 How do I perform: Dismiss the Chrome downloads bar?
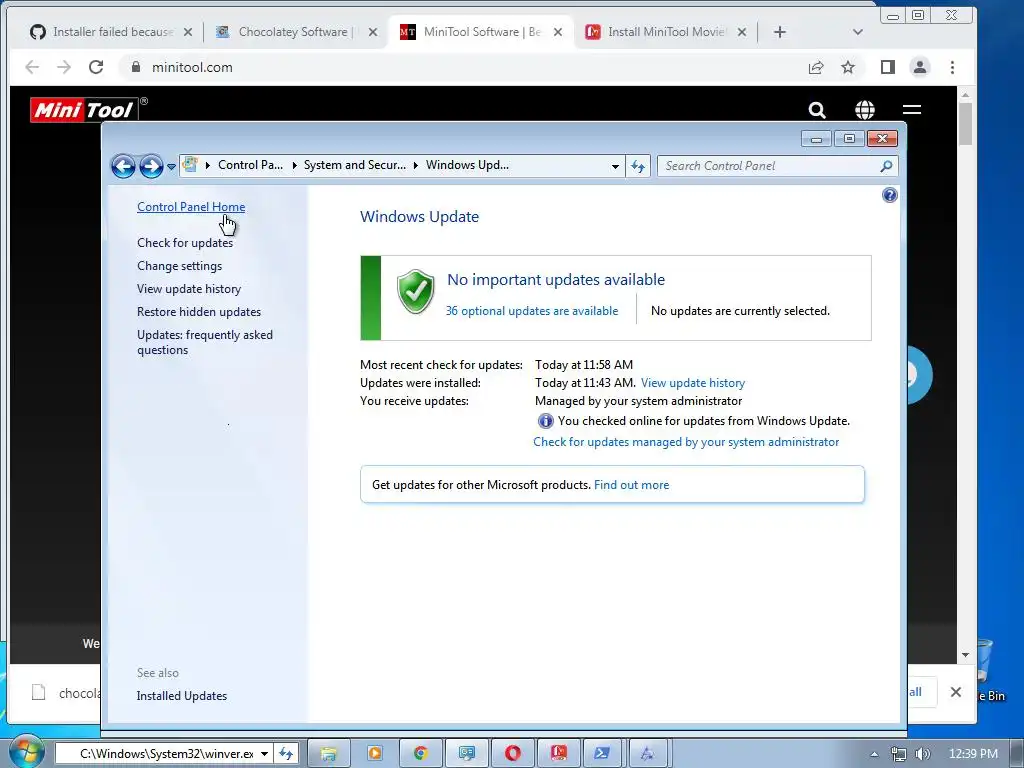[x=955, y=692]
